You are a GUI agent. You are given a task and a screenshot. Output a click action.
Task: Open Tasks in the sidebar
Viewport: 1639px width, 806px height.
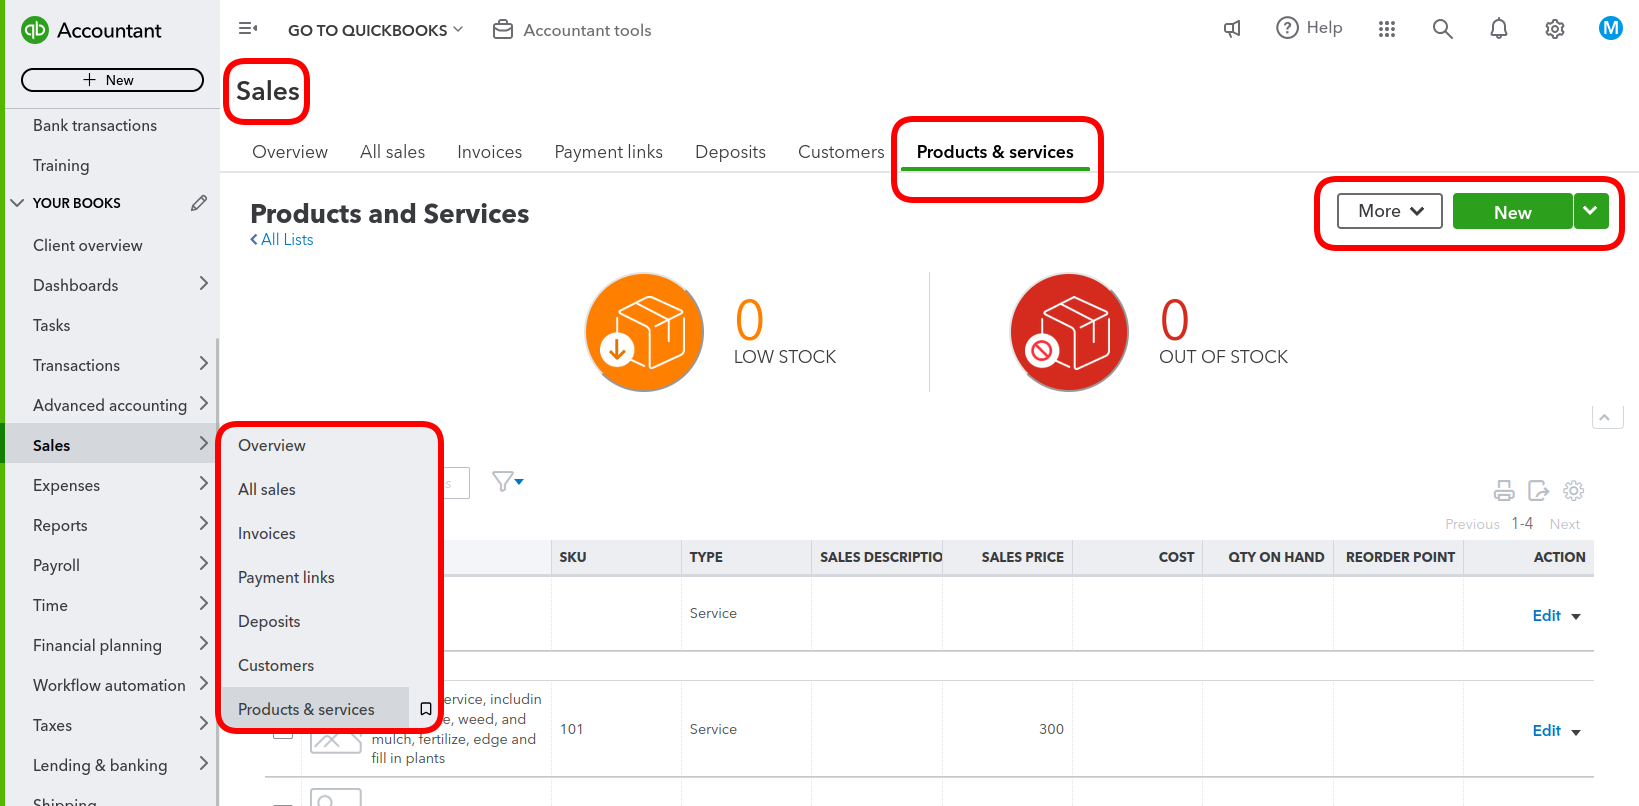click(52, 325)
